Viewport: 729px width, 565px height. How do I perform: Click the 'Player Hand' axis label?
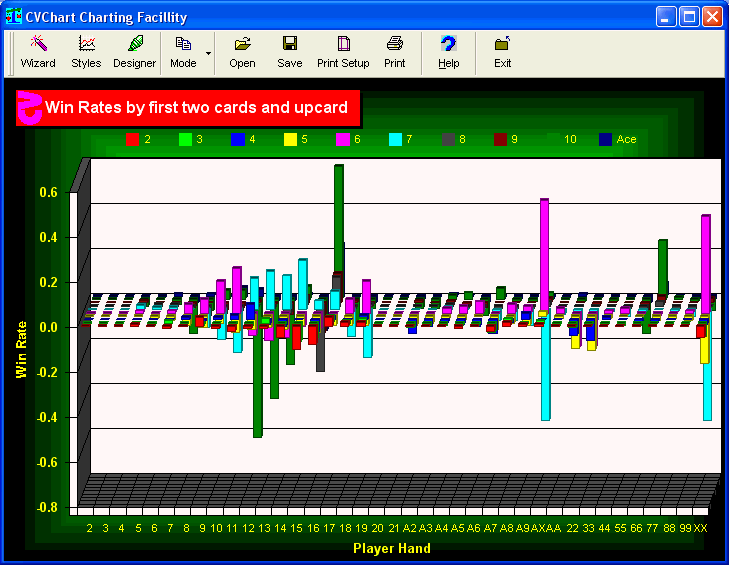coord(391,548)
